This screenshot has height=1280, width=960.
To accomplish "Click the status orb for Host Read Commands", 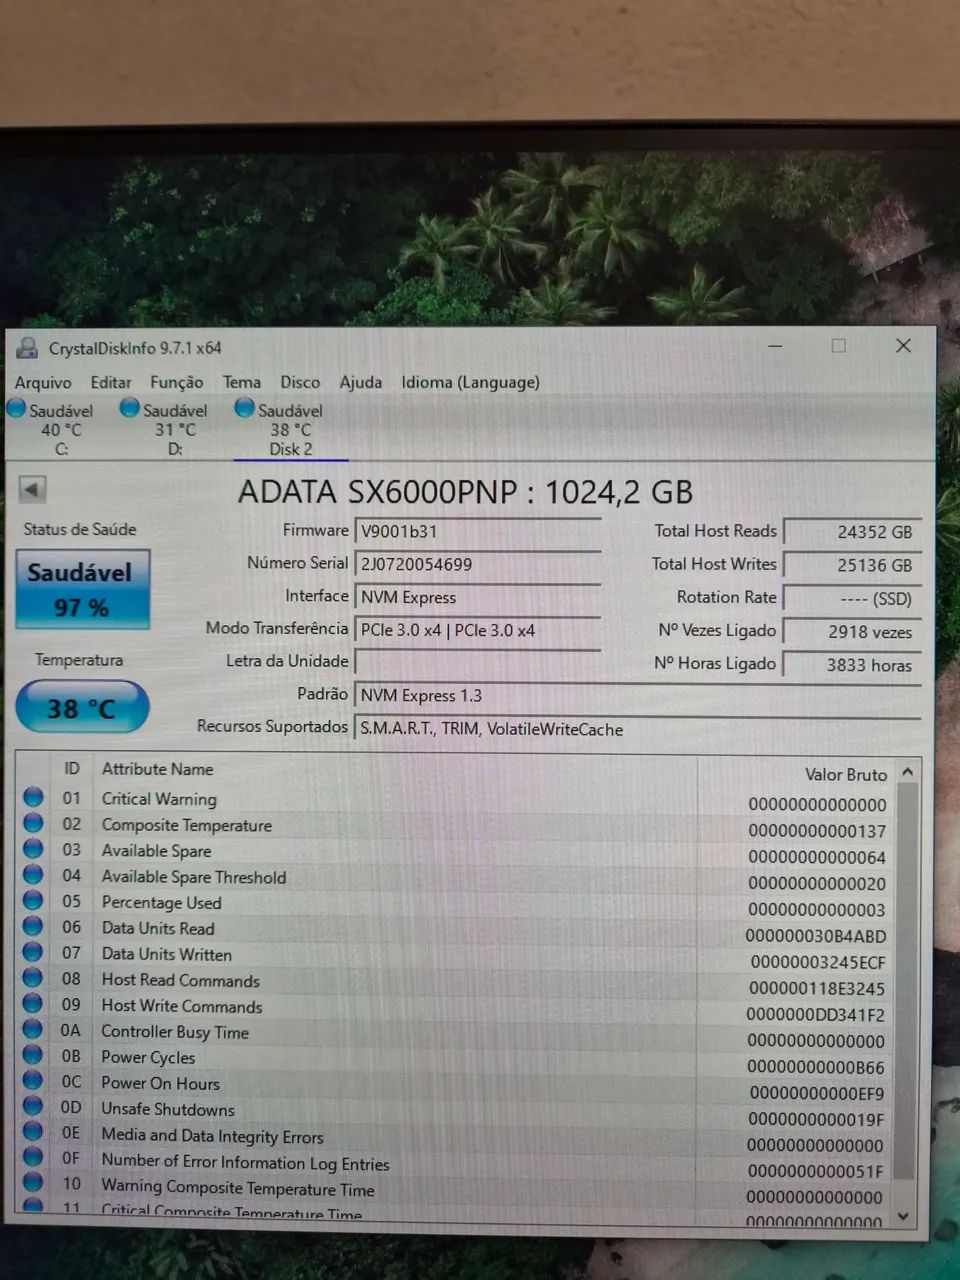I will coord(33,978).
